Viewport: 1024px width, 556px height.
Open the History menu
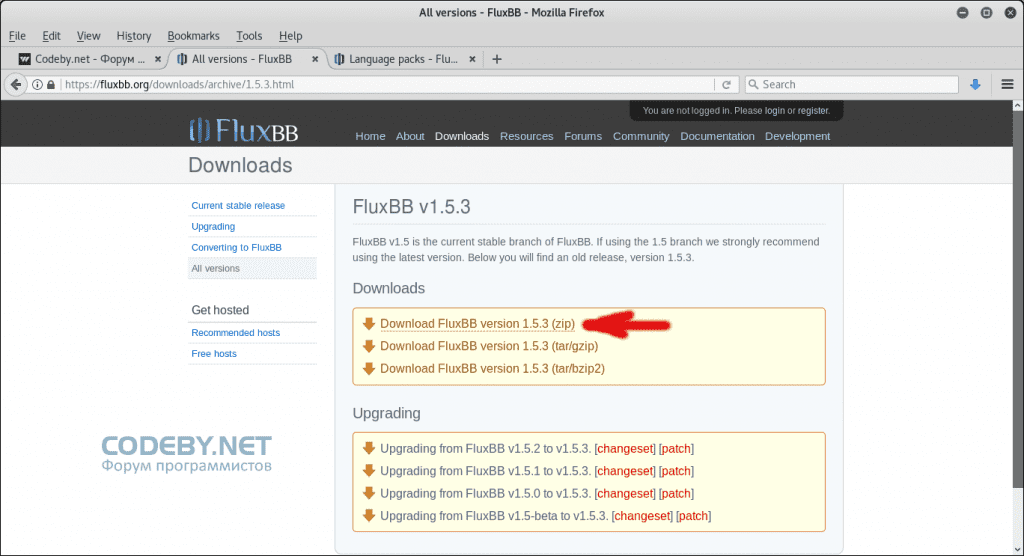(x=133, y=36)
